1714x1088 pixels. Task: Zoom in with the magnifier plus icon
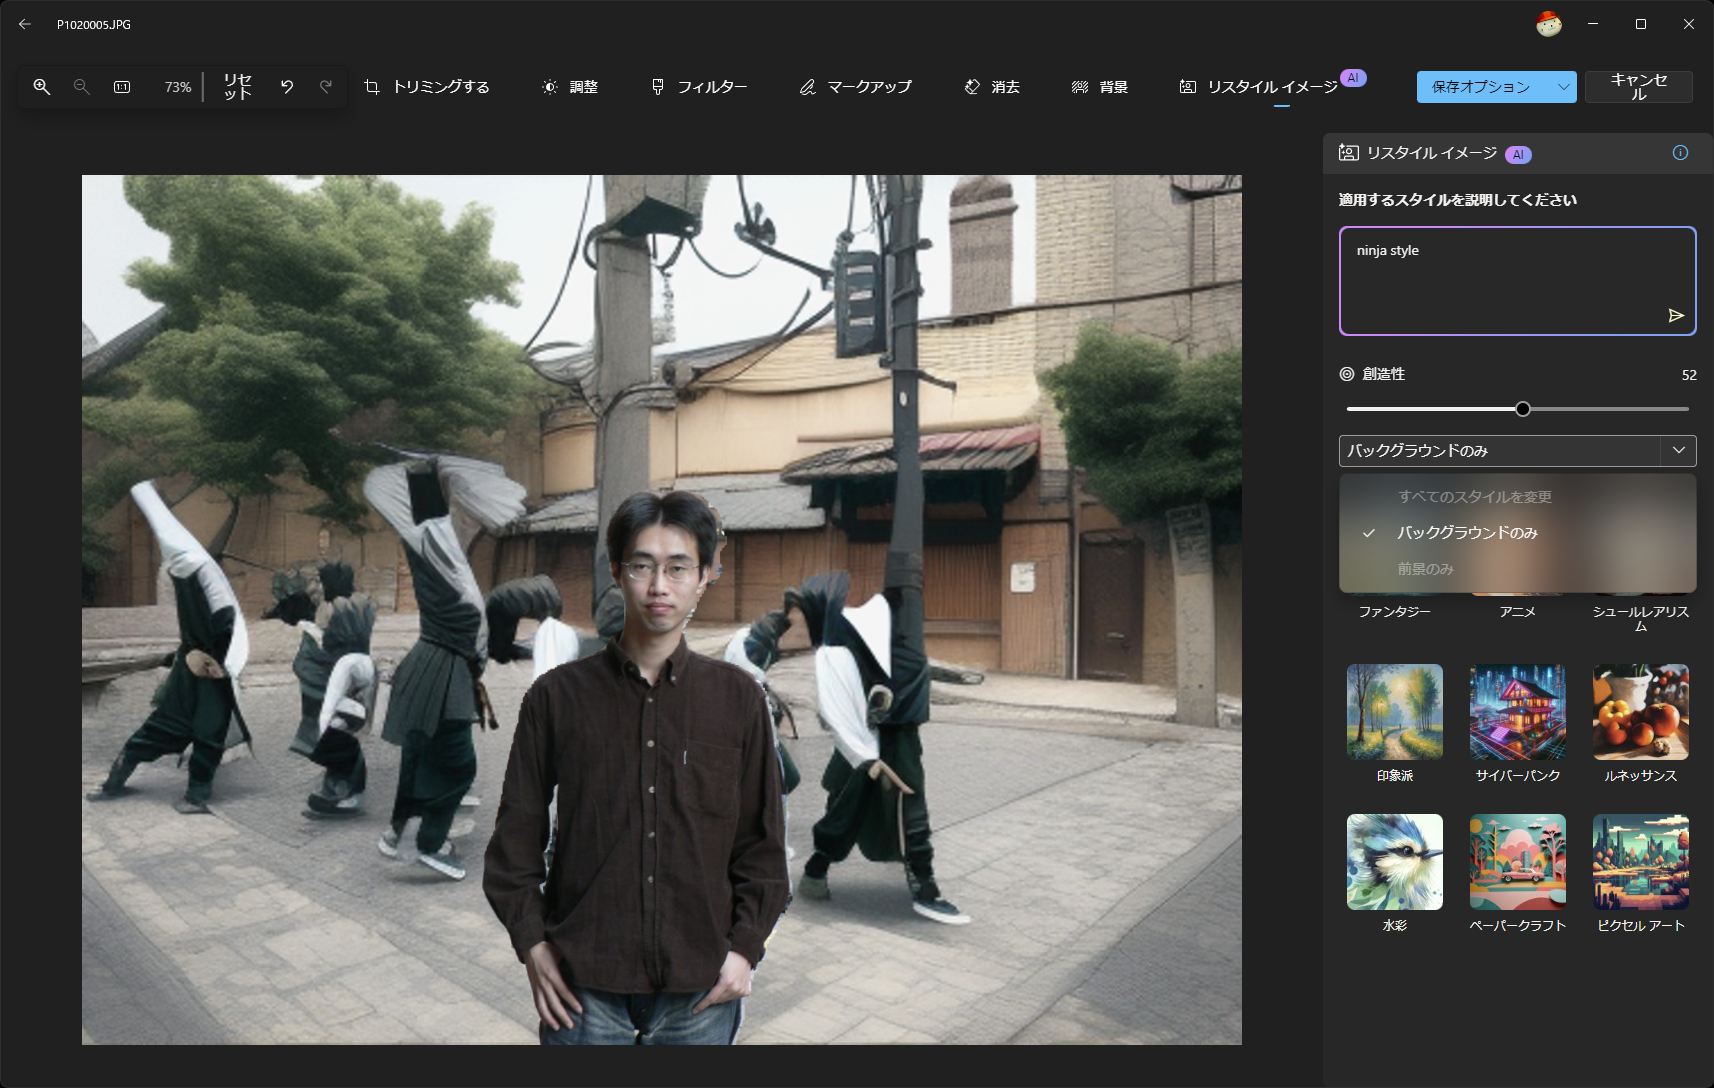pyautogui.click(x=42, y=87)
